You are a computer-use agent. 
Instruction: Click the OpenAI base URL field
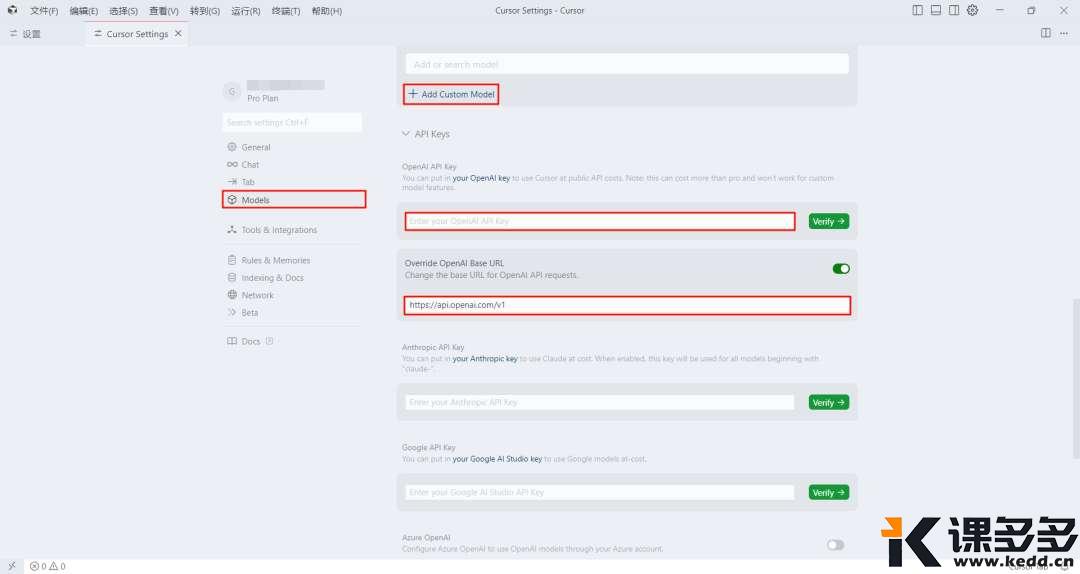coord(627,305)
